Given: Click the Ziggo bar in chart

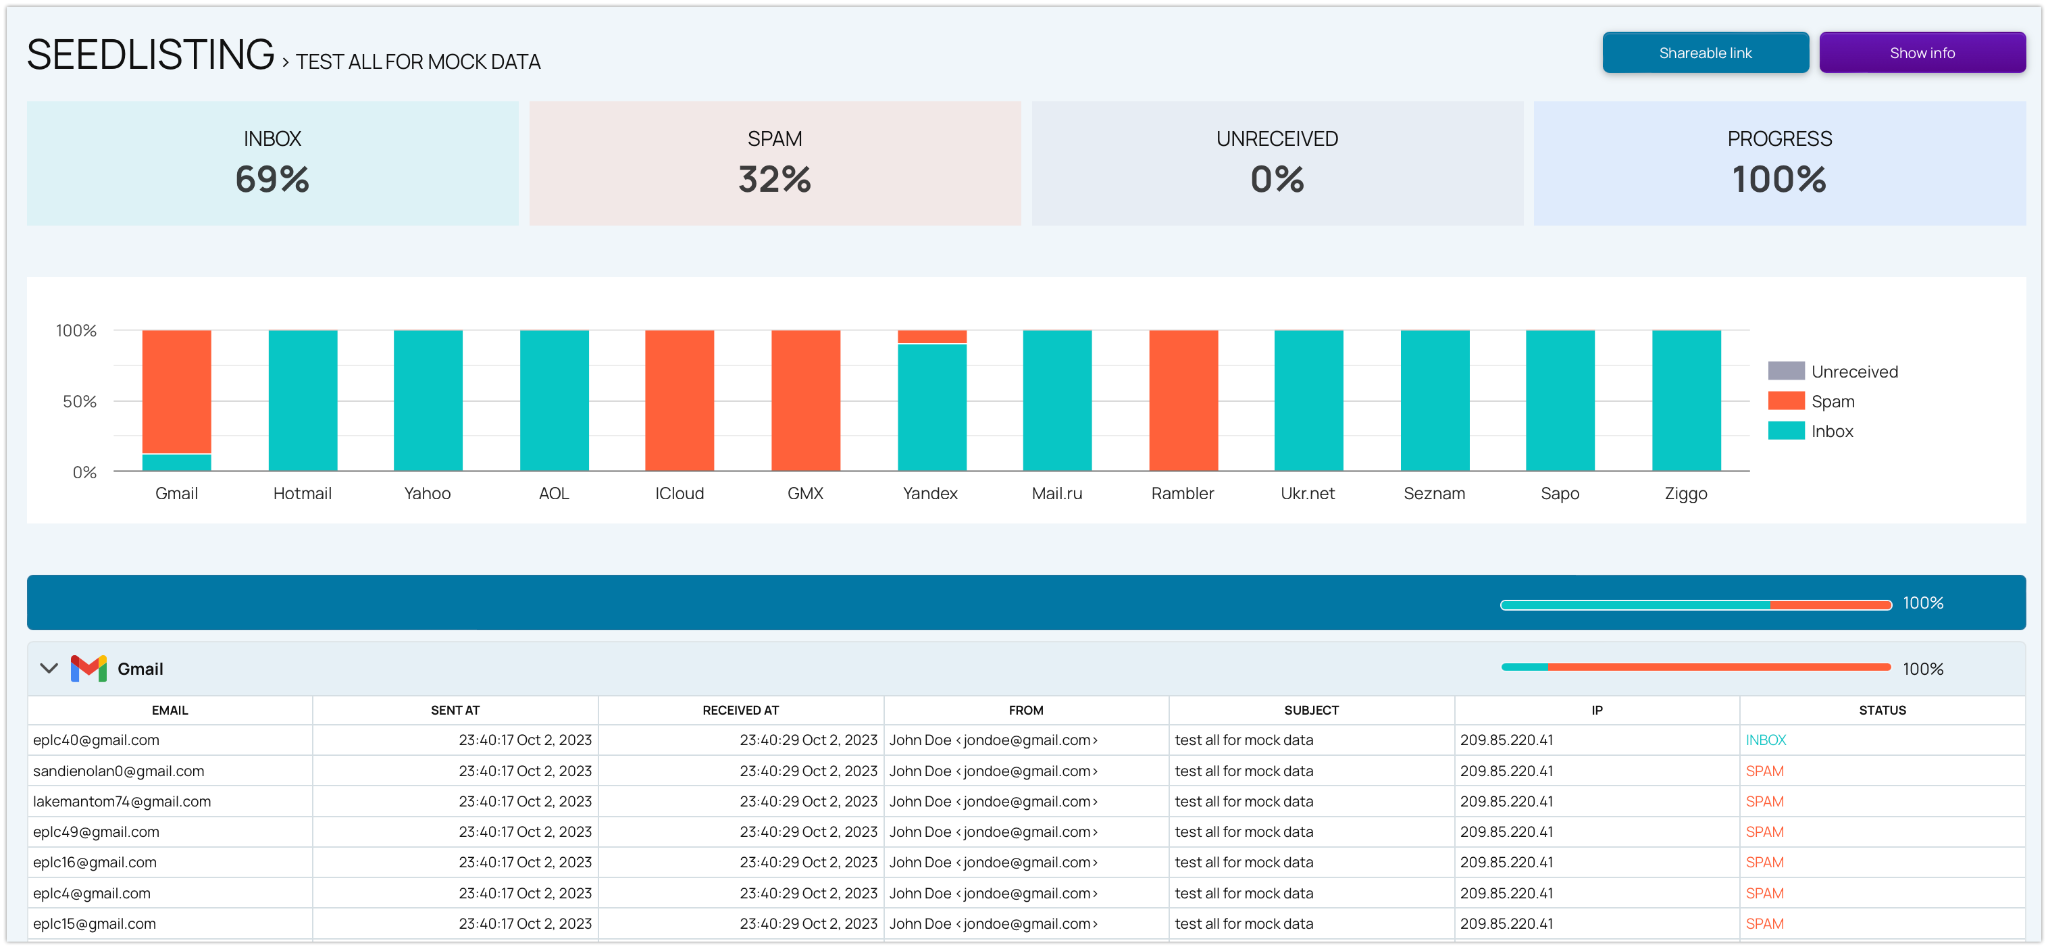Looking at the screenshot, I should tap(1686, 400).
